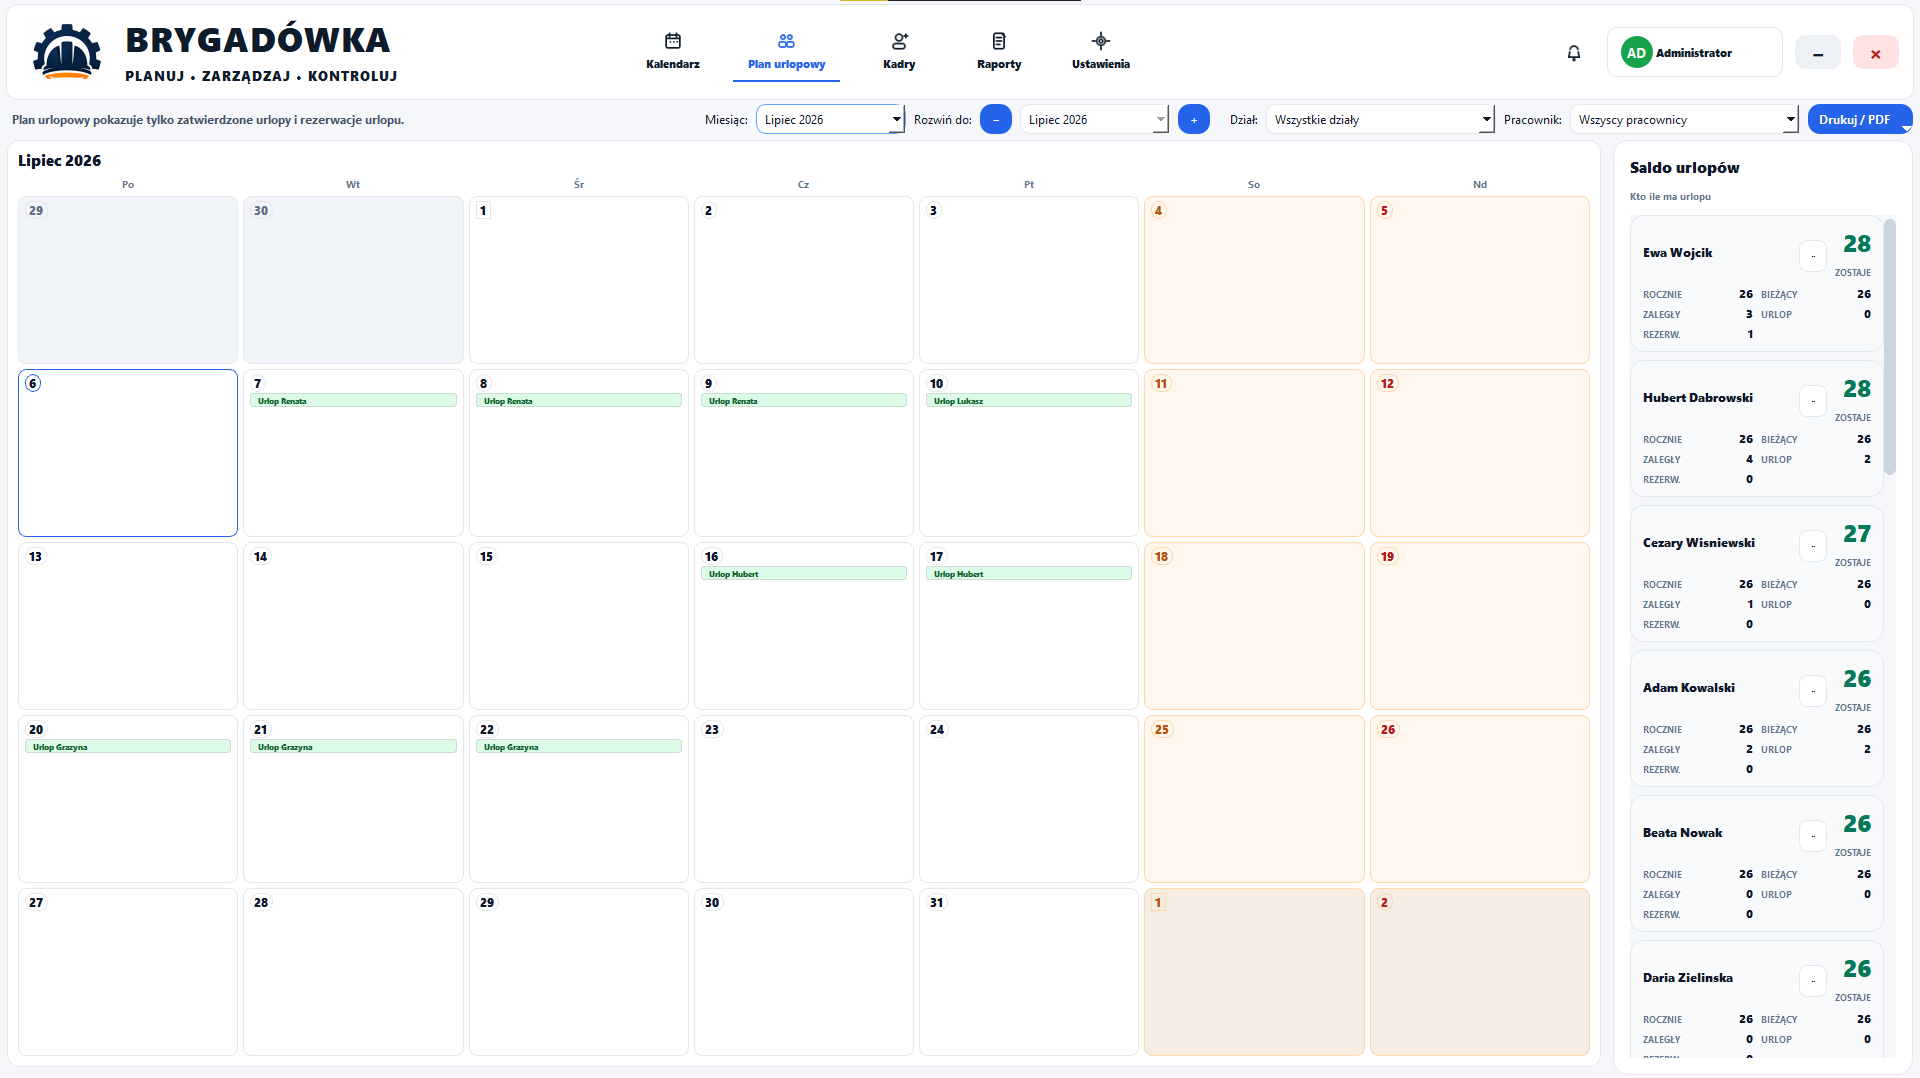Open Hubert Dabrowski's balance details button
The width and height of the screenshot is (1920, 1078).
[x=1813, y=401]
